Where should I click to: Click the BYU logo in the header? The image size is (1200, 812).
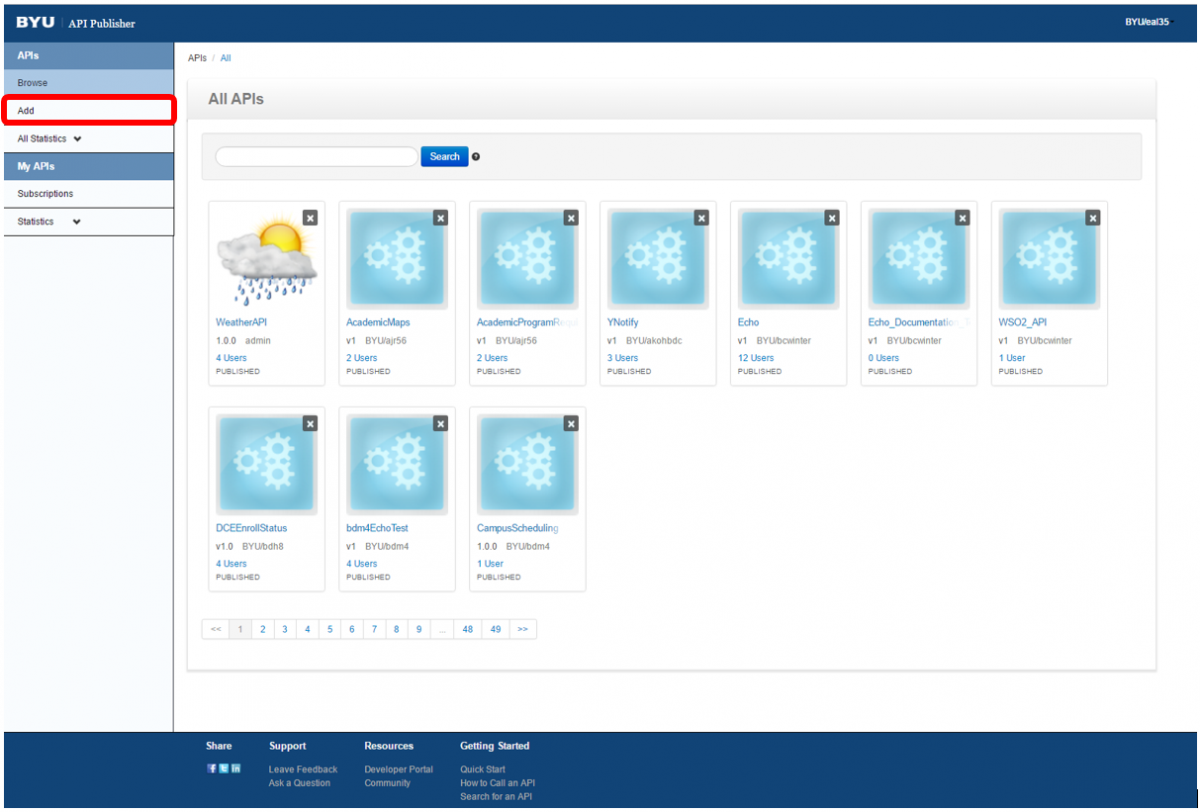click(35, 22)
